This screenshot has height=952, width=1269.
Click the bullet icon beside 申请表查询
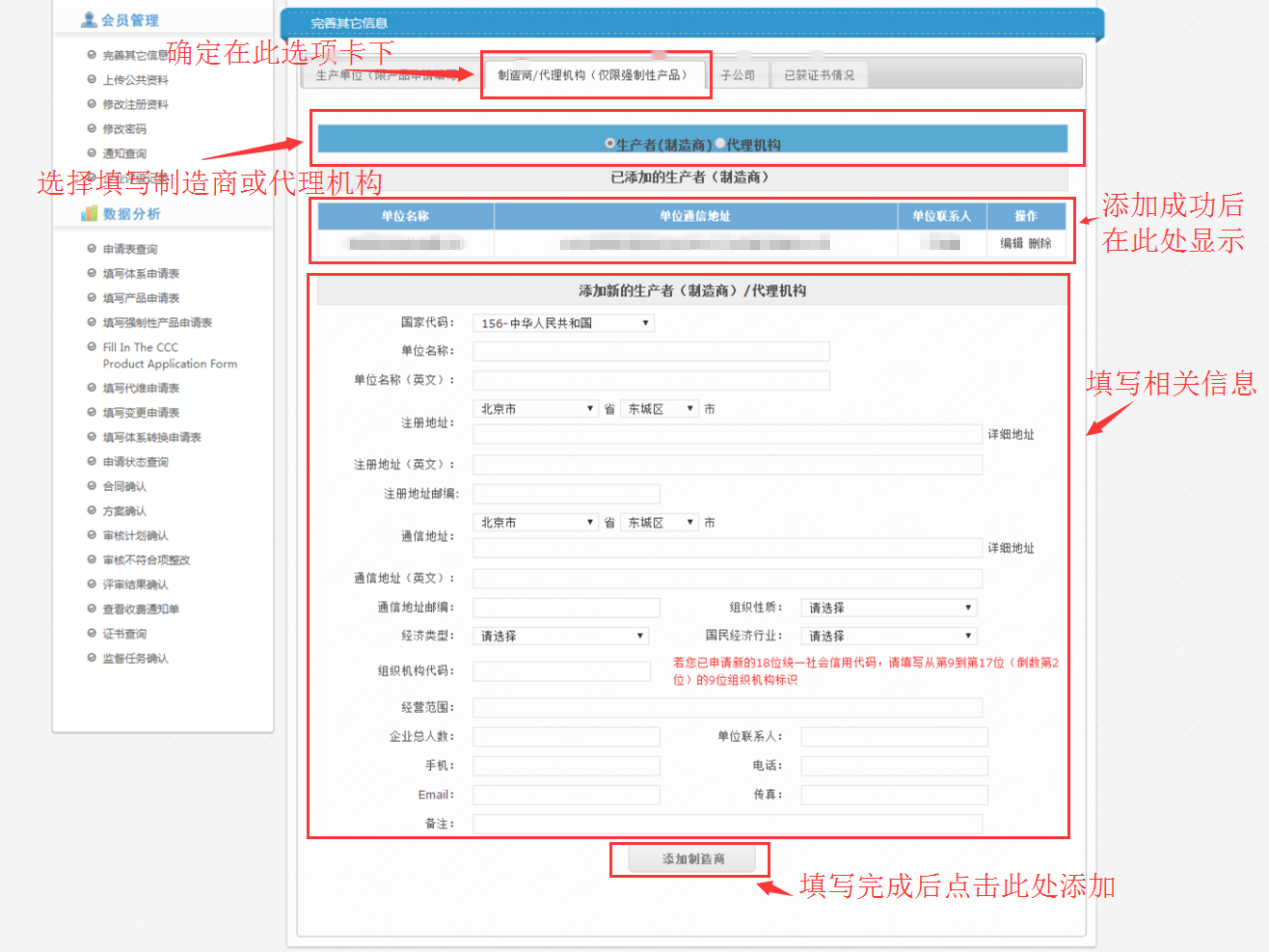pyautogui.click(x=92, y=249)
